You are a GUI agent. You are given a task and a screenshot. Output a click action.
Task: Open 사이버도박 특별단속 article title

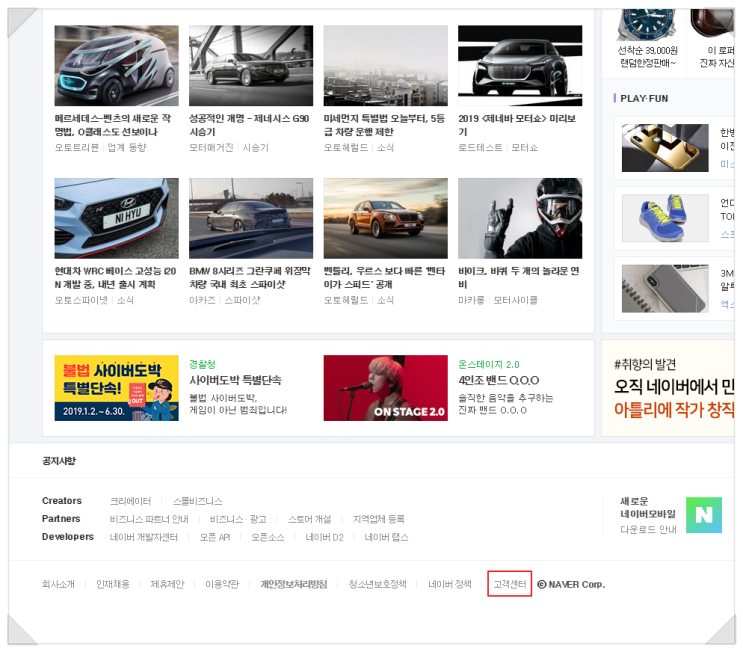point(236,380)
